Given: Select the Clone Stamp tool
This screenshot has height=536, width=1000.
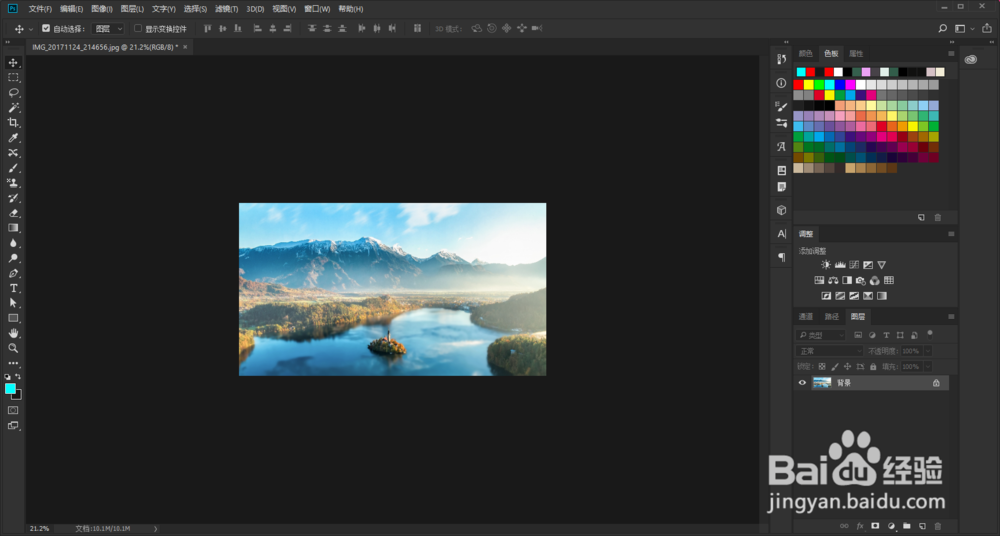Looking at the screenshot, I should tap(13, 183).
